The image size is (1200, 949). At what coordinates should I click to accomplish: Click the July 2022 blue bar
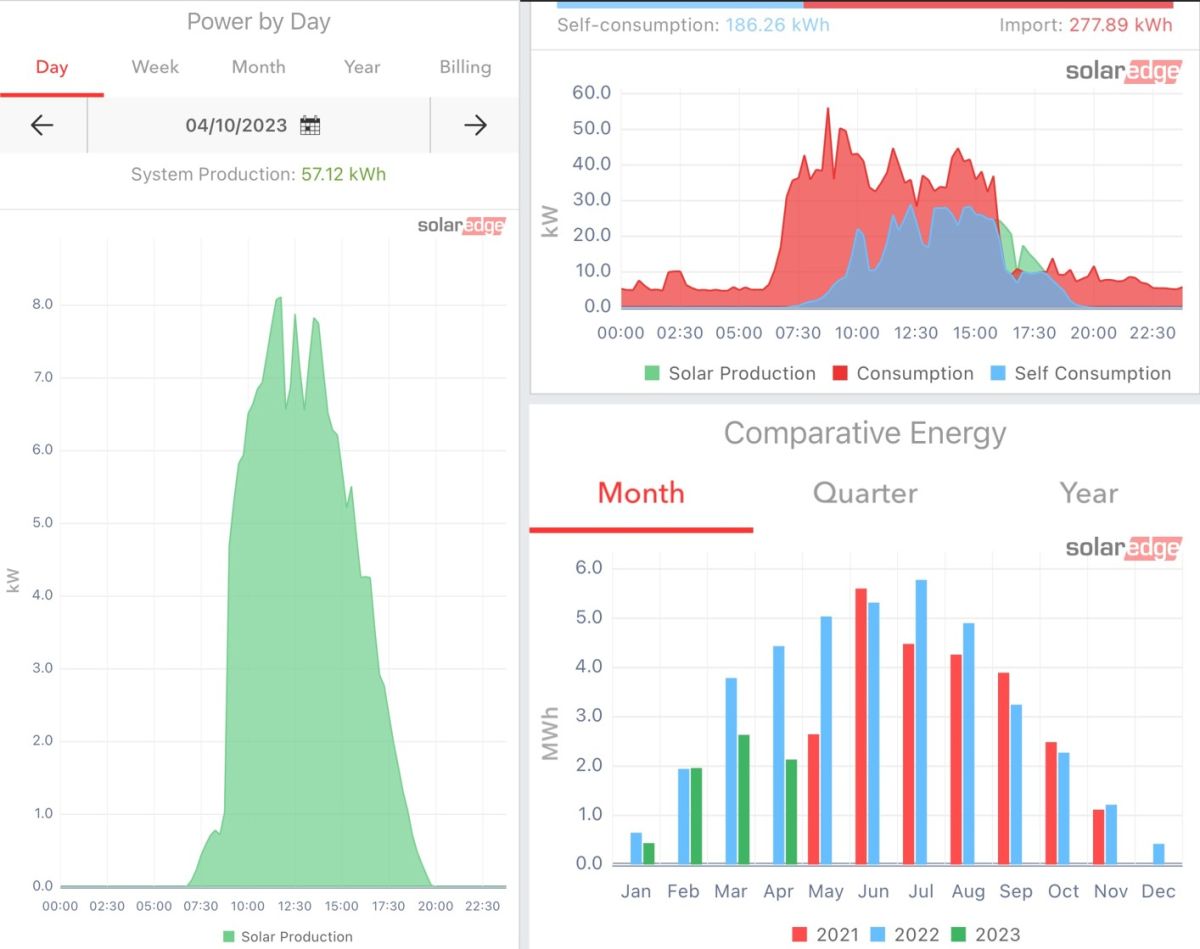coord(921,722)
